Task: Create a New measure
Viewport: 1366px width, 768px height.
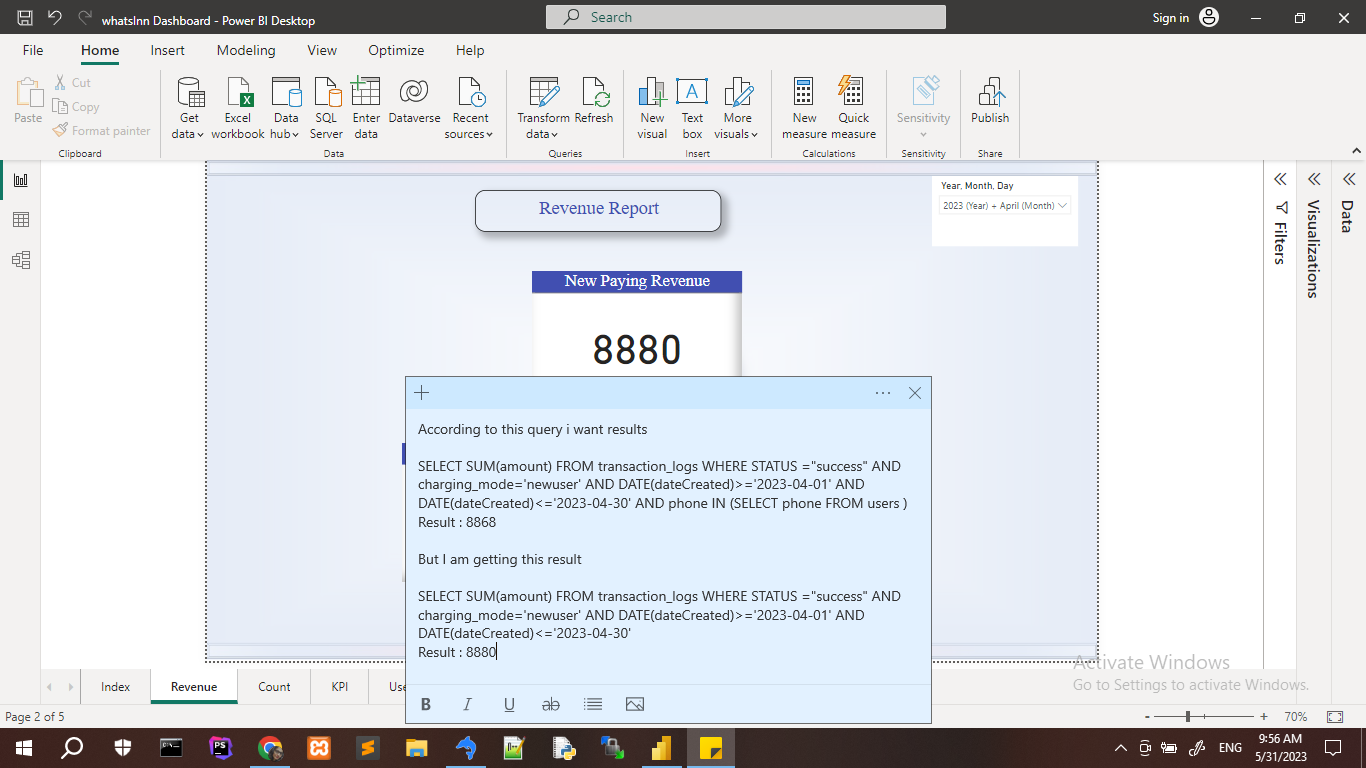Action: coord(804,108)
